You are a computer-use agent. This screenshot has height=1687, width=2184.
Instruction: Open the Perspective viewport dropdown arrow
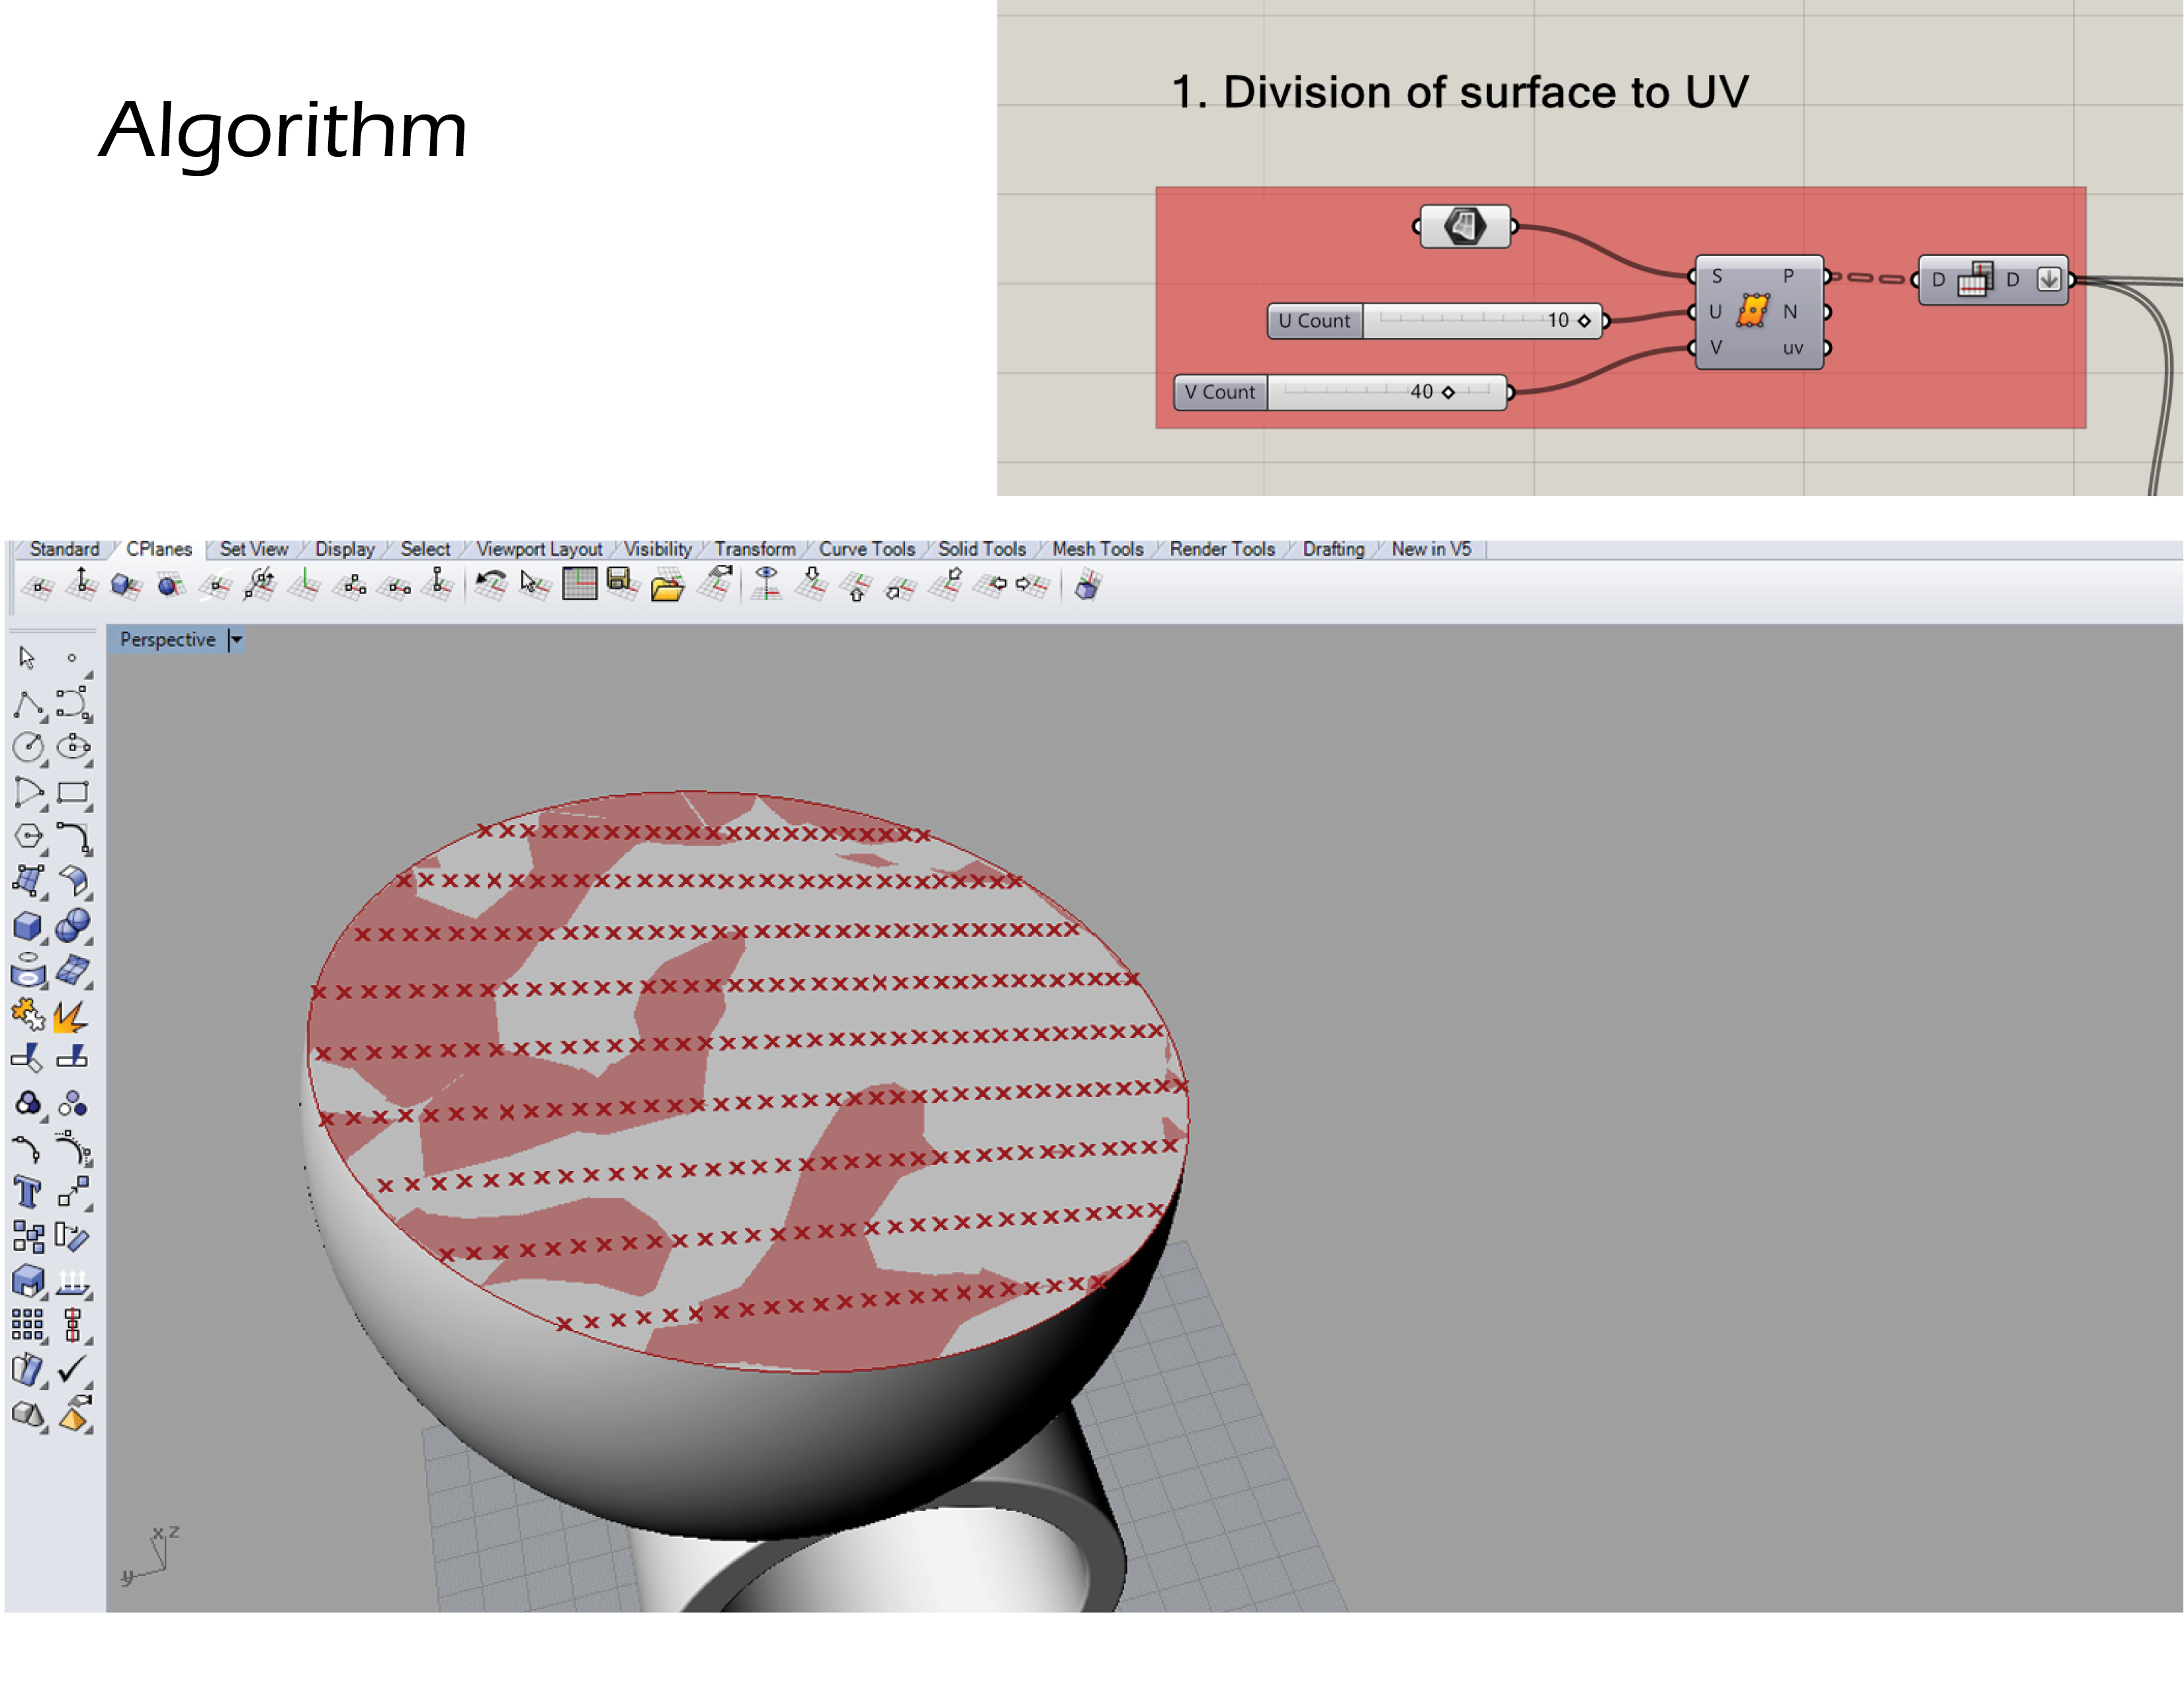[x=236, y=639]
